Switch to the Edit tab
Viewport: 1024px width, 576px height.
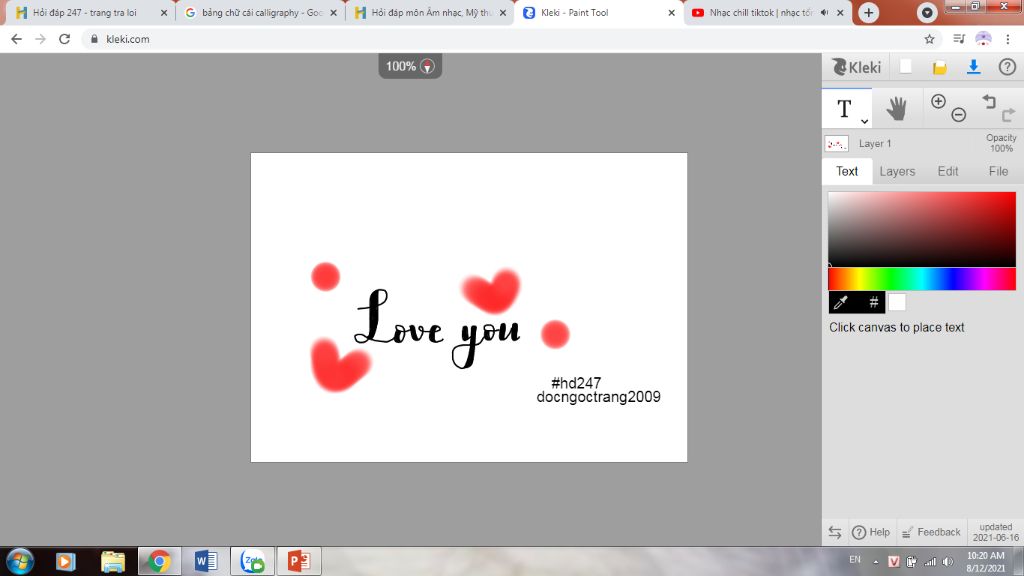(x=948, y=171)
